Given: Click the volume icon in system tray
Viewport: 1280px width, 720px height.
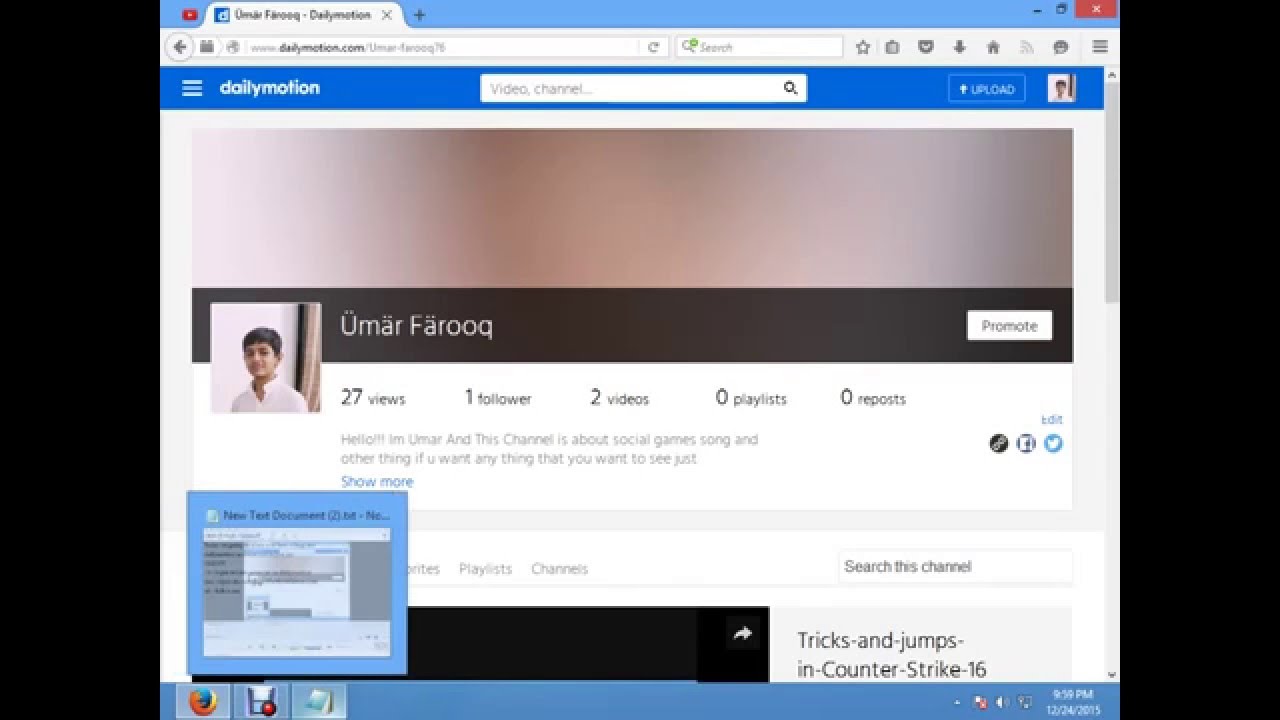Looking at the screenshot, I should point(1002,702).
